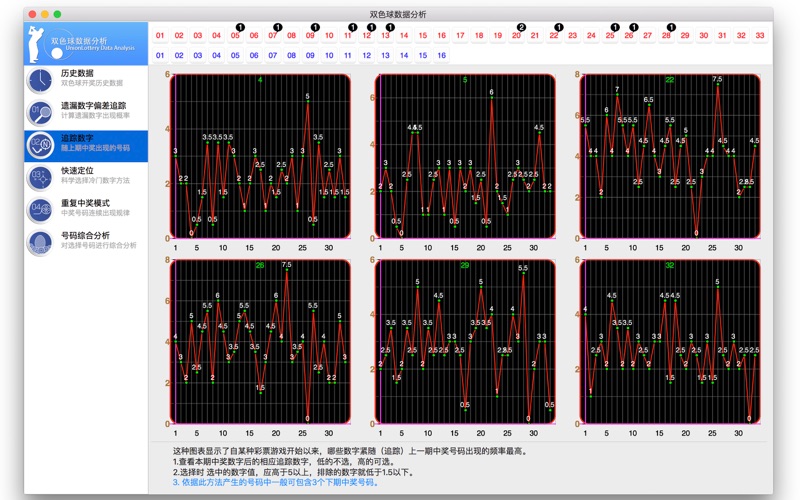
Task: Click the tracking chart for number 5
Action: (465, 156)
